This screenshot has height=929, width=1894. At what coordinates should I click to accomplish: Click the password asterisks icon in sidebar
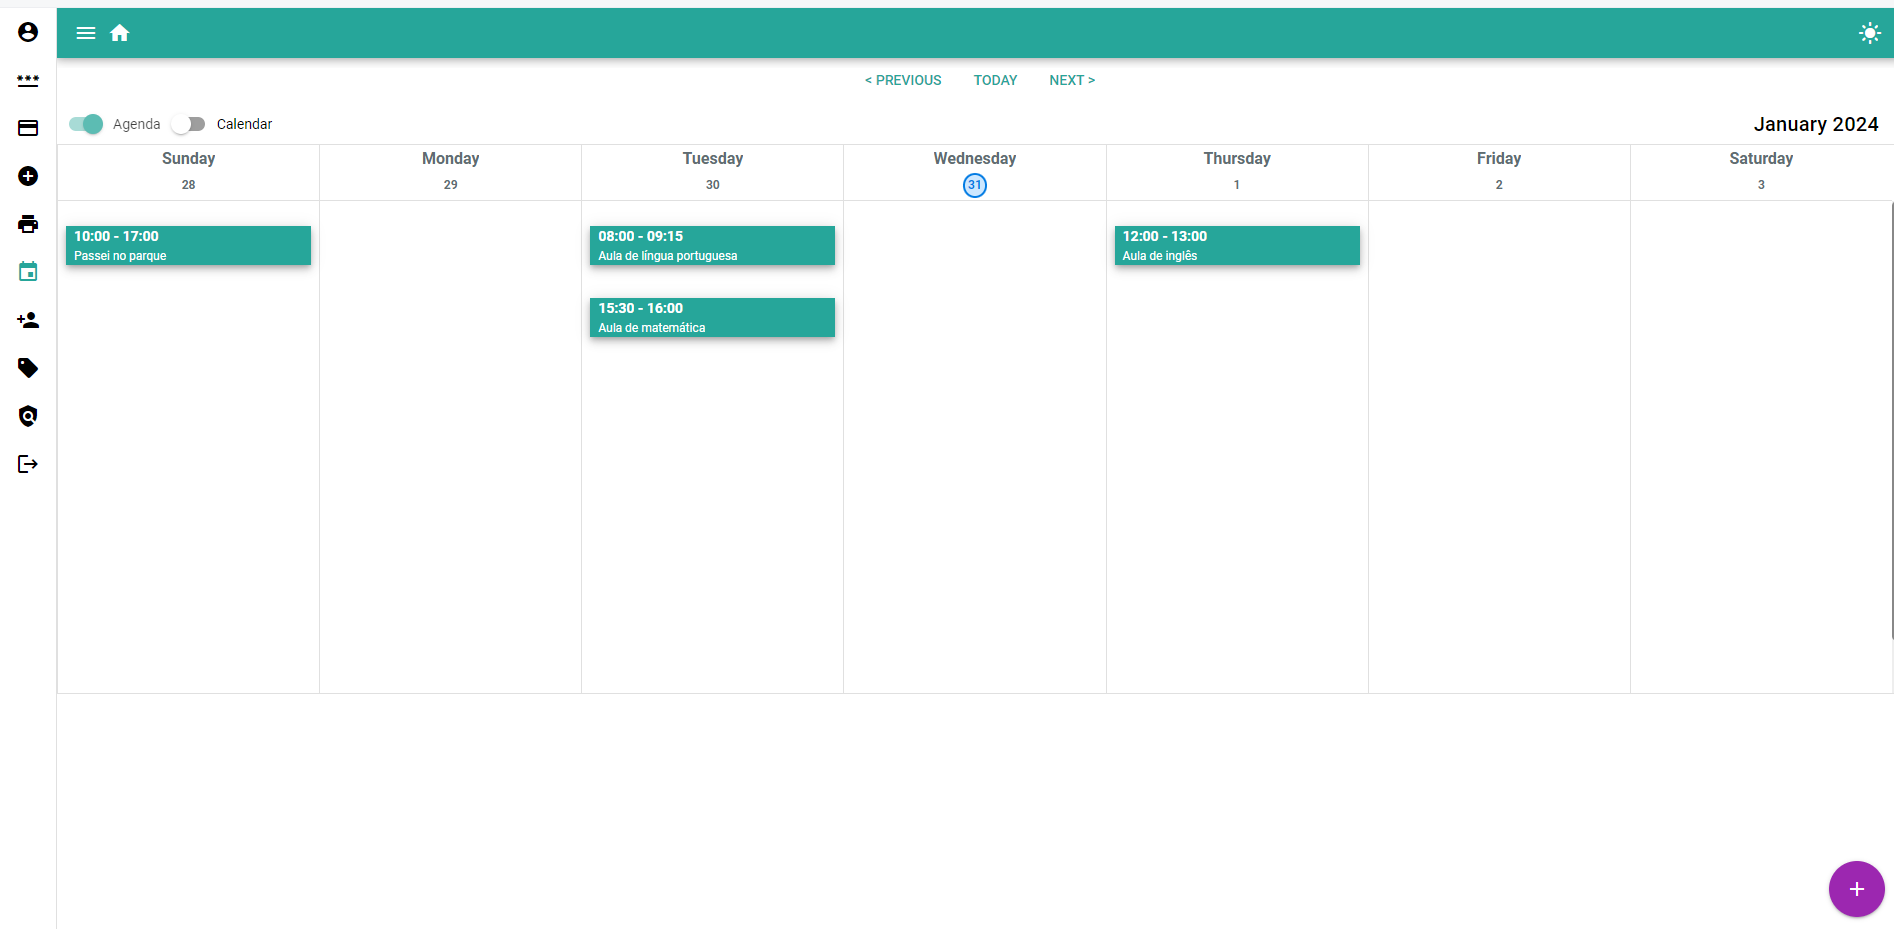tap(28, 80)
